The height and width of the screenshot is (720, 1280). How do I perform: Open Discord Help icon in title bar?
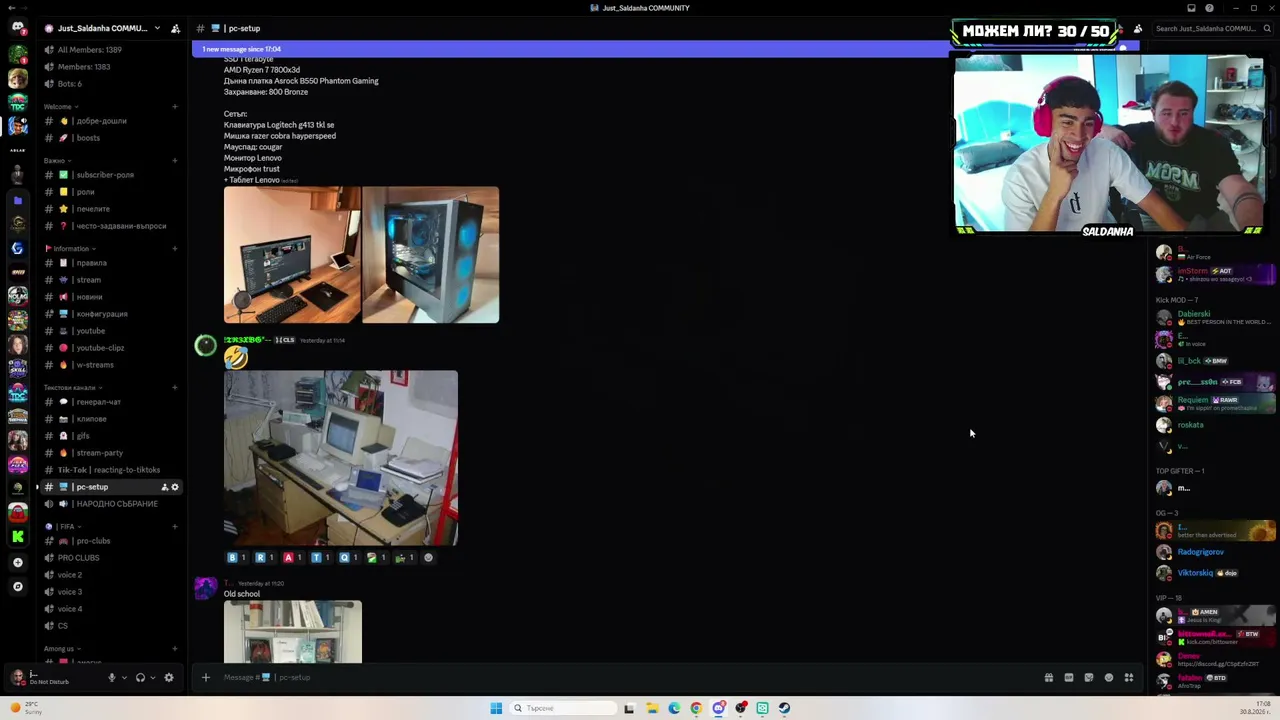point(1209,8)
